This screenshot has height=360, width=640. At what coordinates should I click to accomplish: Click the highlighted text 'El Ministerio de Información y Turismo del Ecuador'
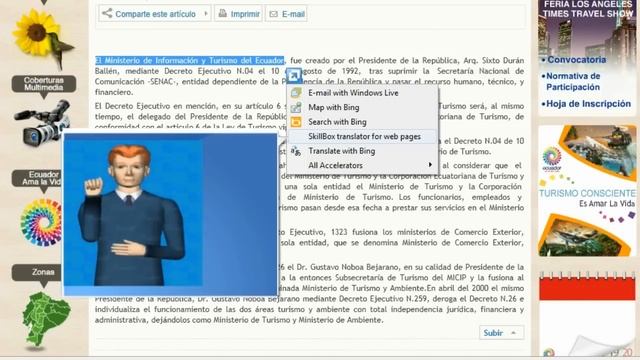click(189, 60)
